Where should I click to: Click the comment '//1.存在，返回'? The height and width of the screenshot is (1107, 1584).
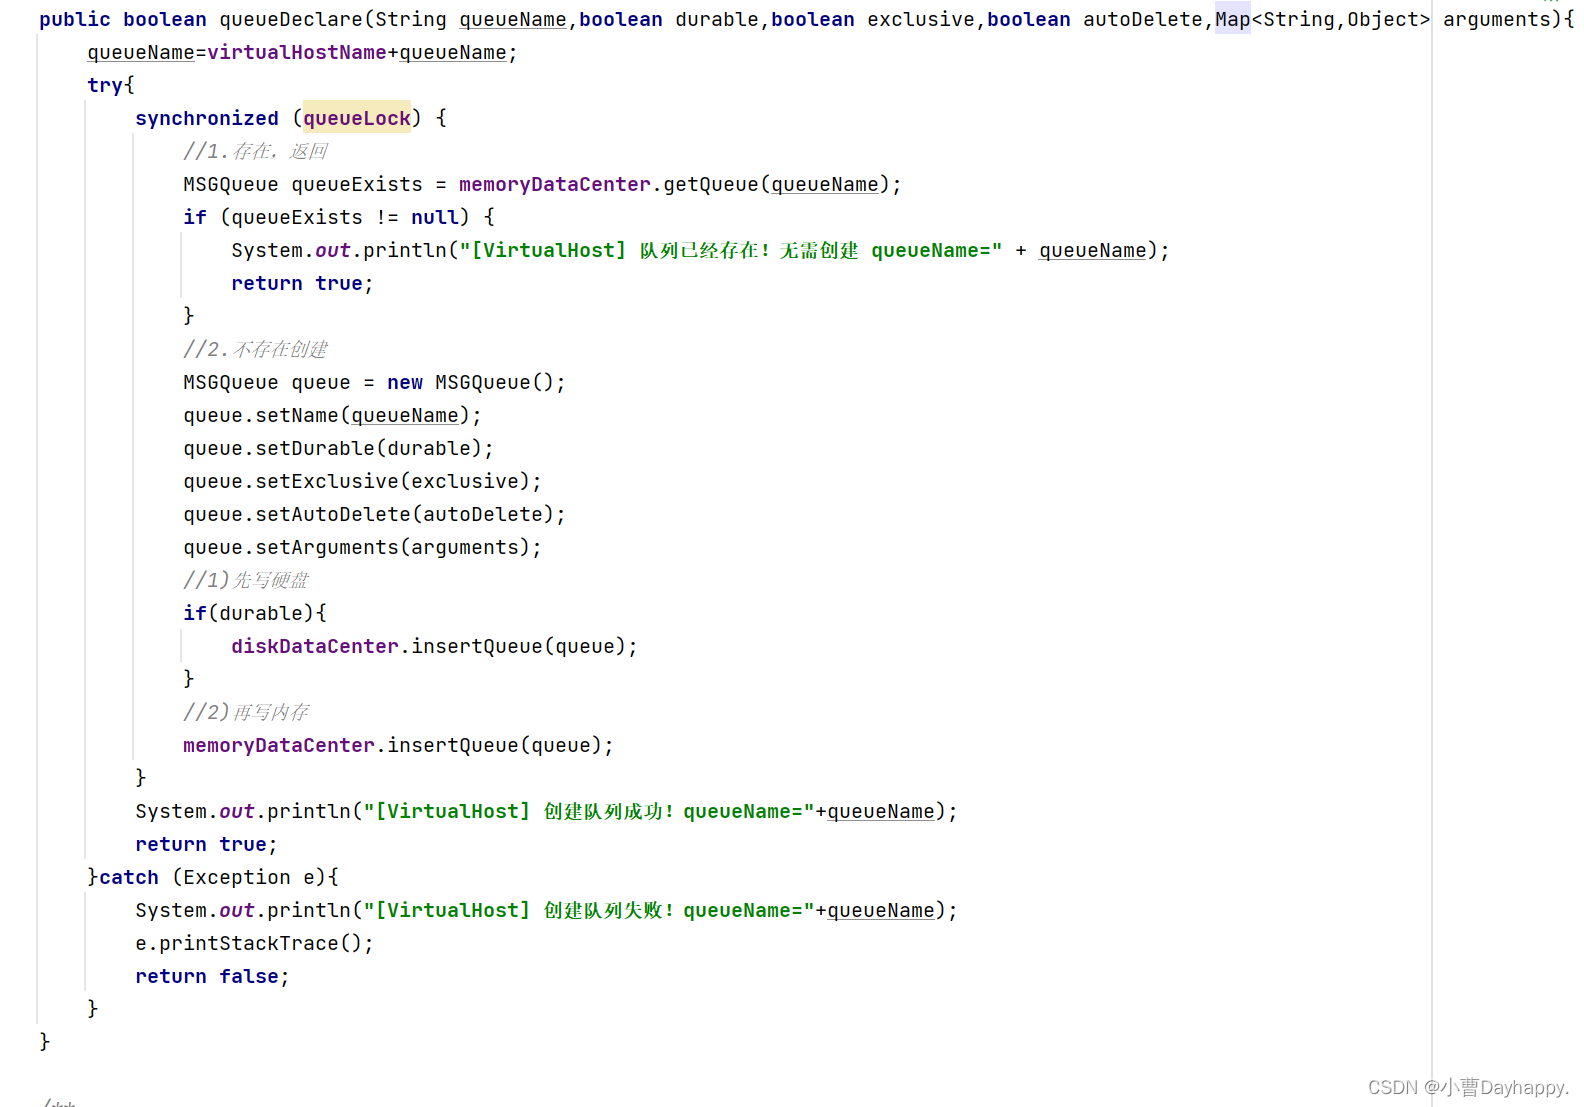pyautogui.click(x=255, y=151)
